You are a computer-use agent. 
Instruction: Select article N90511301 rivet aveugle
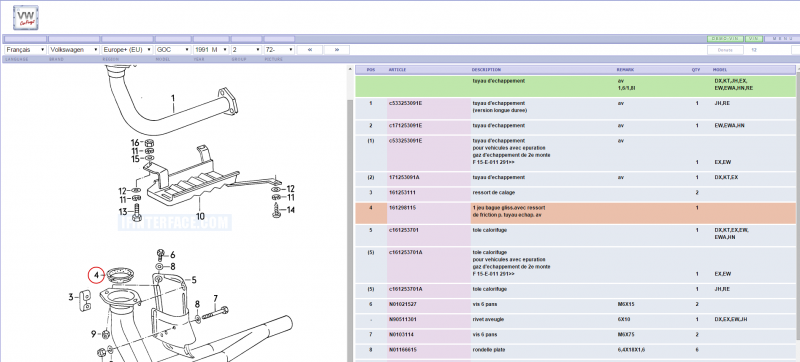[403, 320]
